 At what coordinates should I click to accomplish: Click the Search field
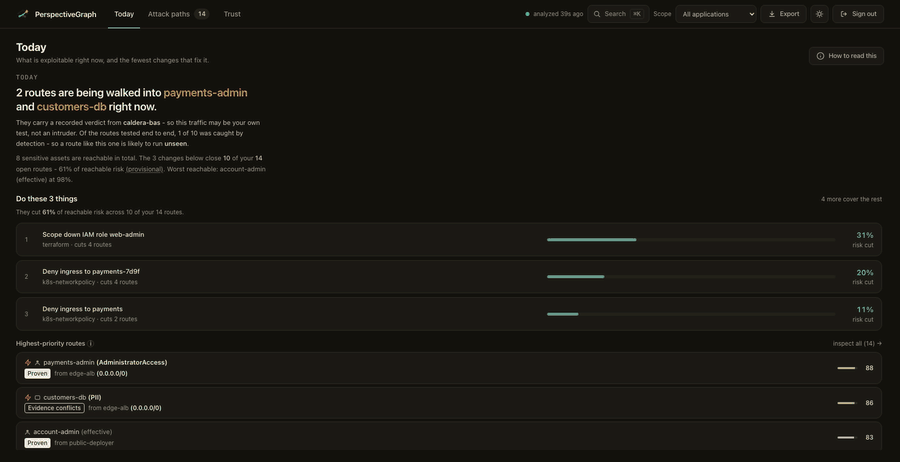point(618,14)
